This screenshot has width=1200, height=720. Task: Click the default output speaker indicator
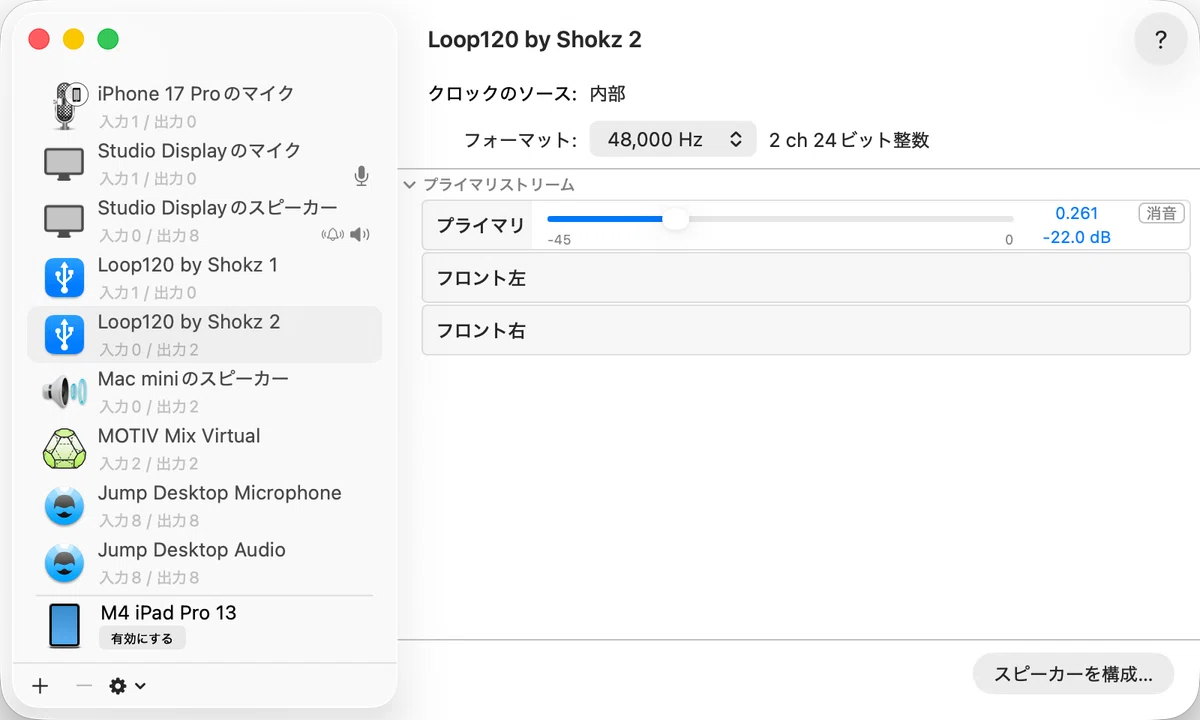[x=360, y=235]
